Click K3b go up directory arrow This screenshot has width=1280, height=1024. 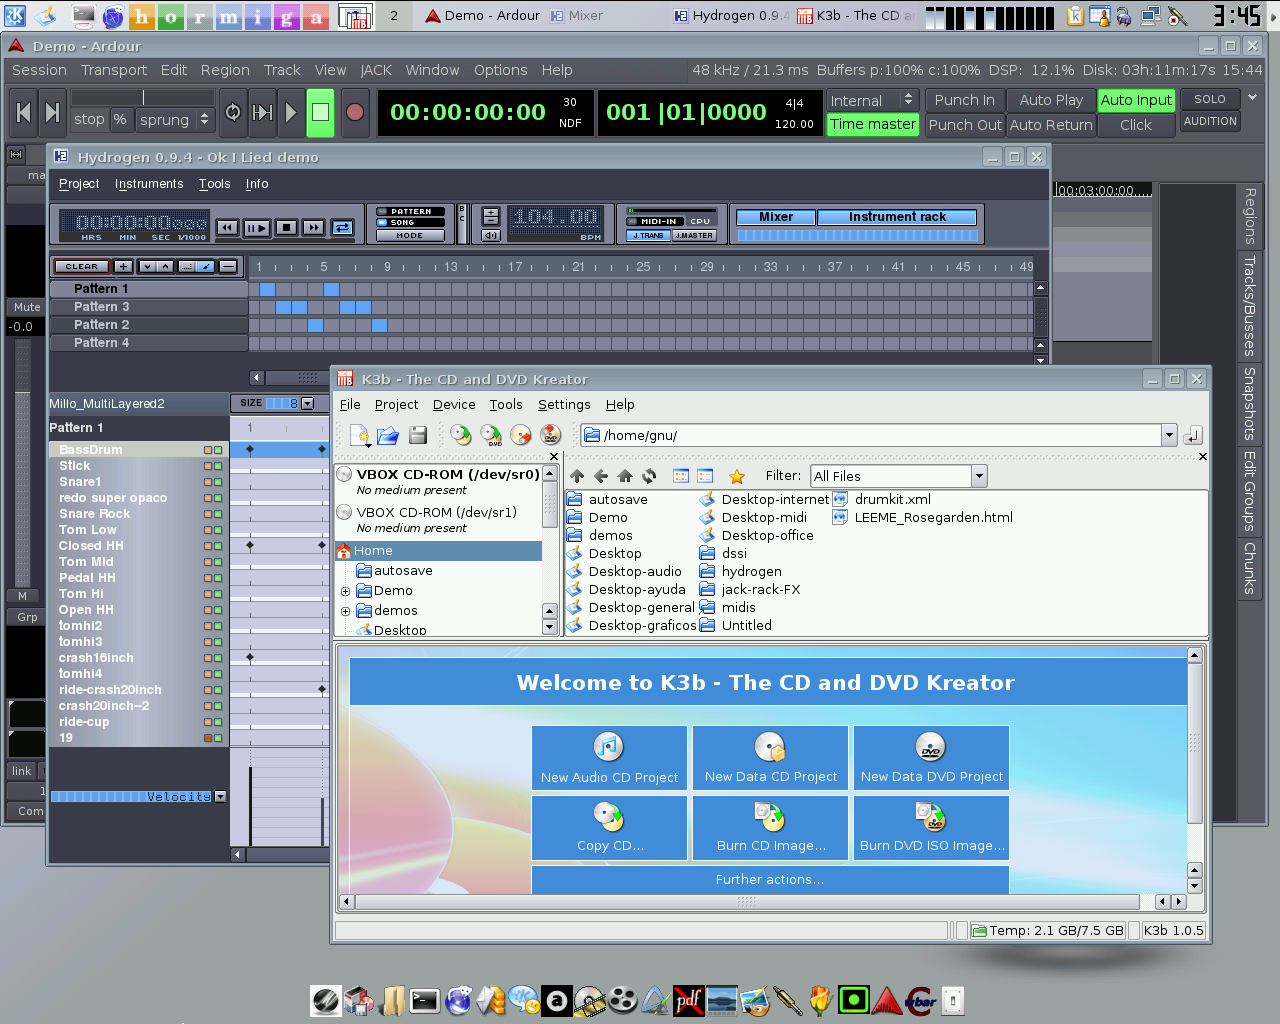coord(577,476)
